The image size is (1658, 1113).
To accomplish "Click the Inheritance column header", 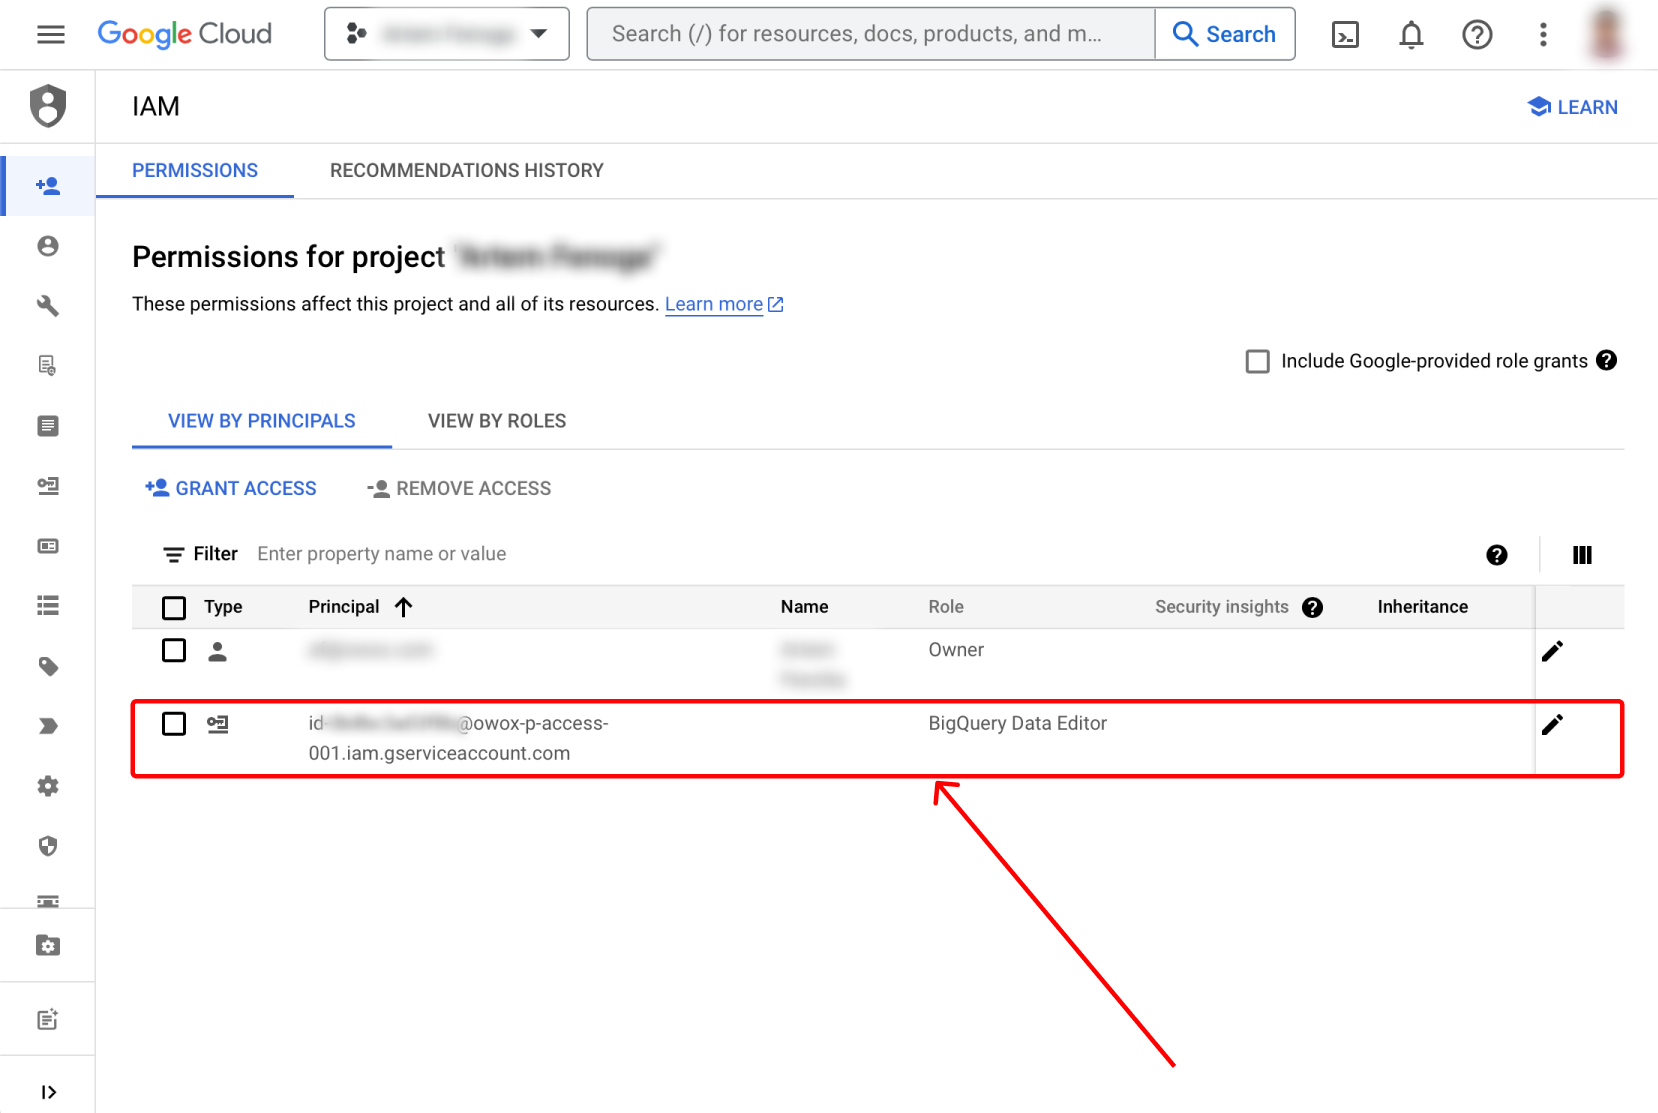I will [x=1422, y=607].
